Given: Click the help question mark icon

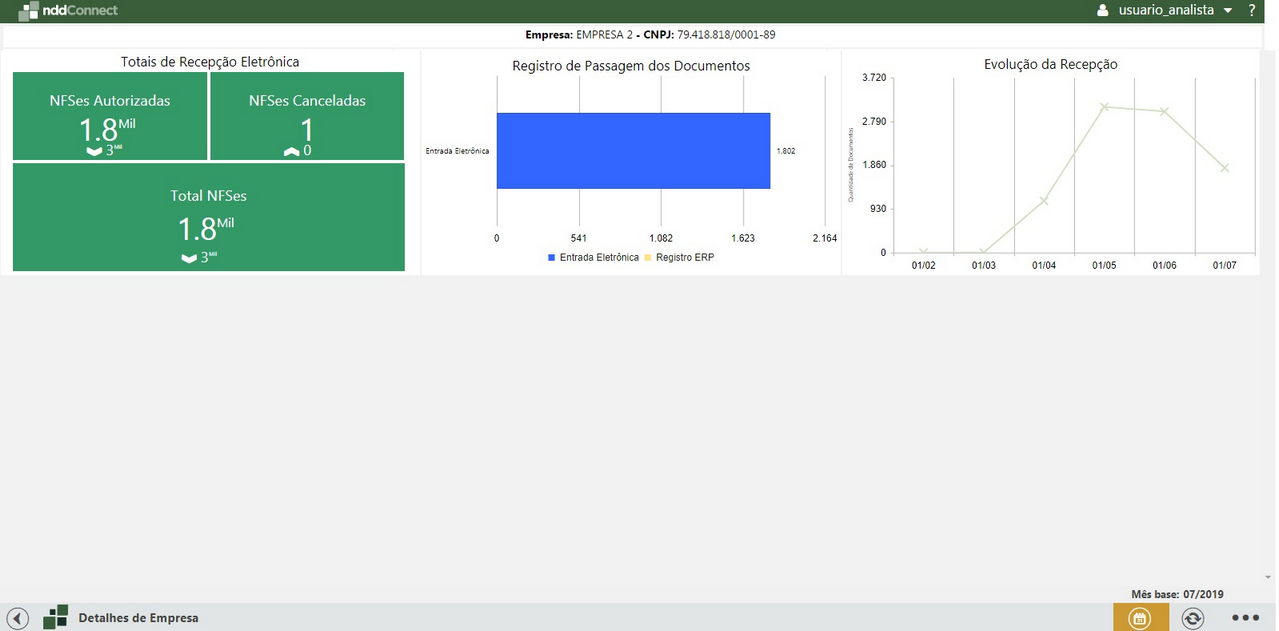Looking at the screenshot, I should pos(1252,10).
